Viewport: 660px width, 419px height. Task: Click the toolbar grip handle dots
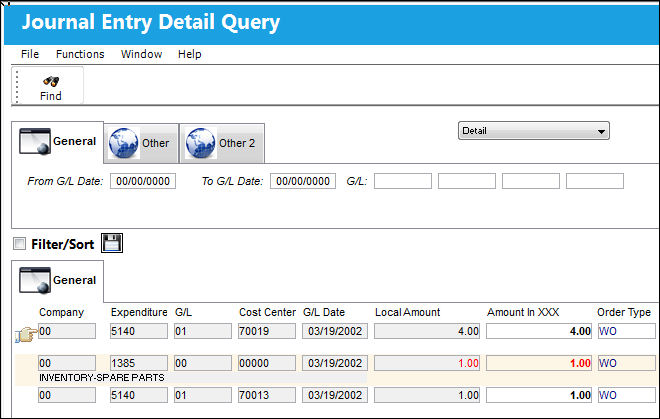[17, 86]
